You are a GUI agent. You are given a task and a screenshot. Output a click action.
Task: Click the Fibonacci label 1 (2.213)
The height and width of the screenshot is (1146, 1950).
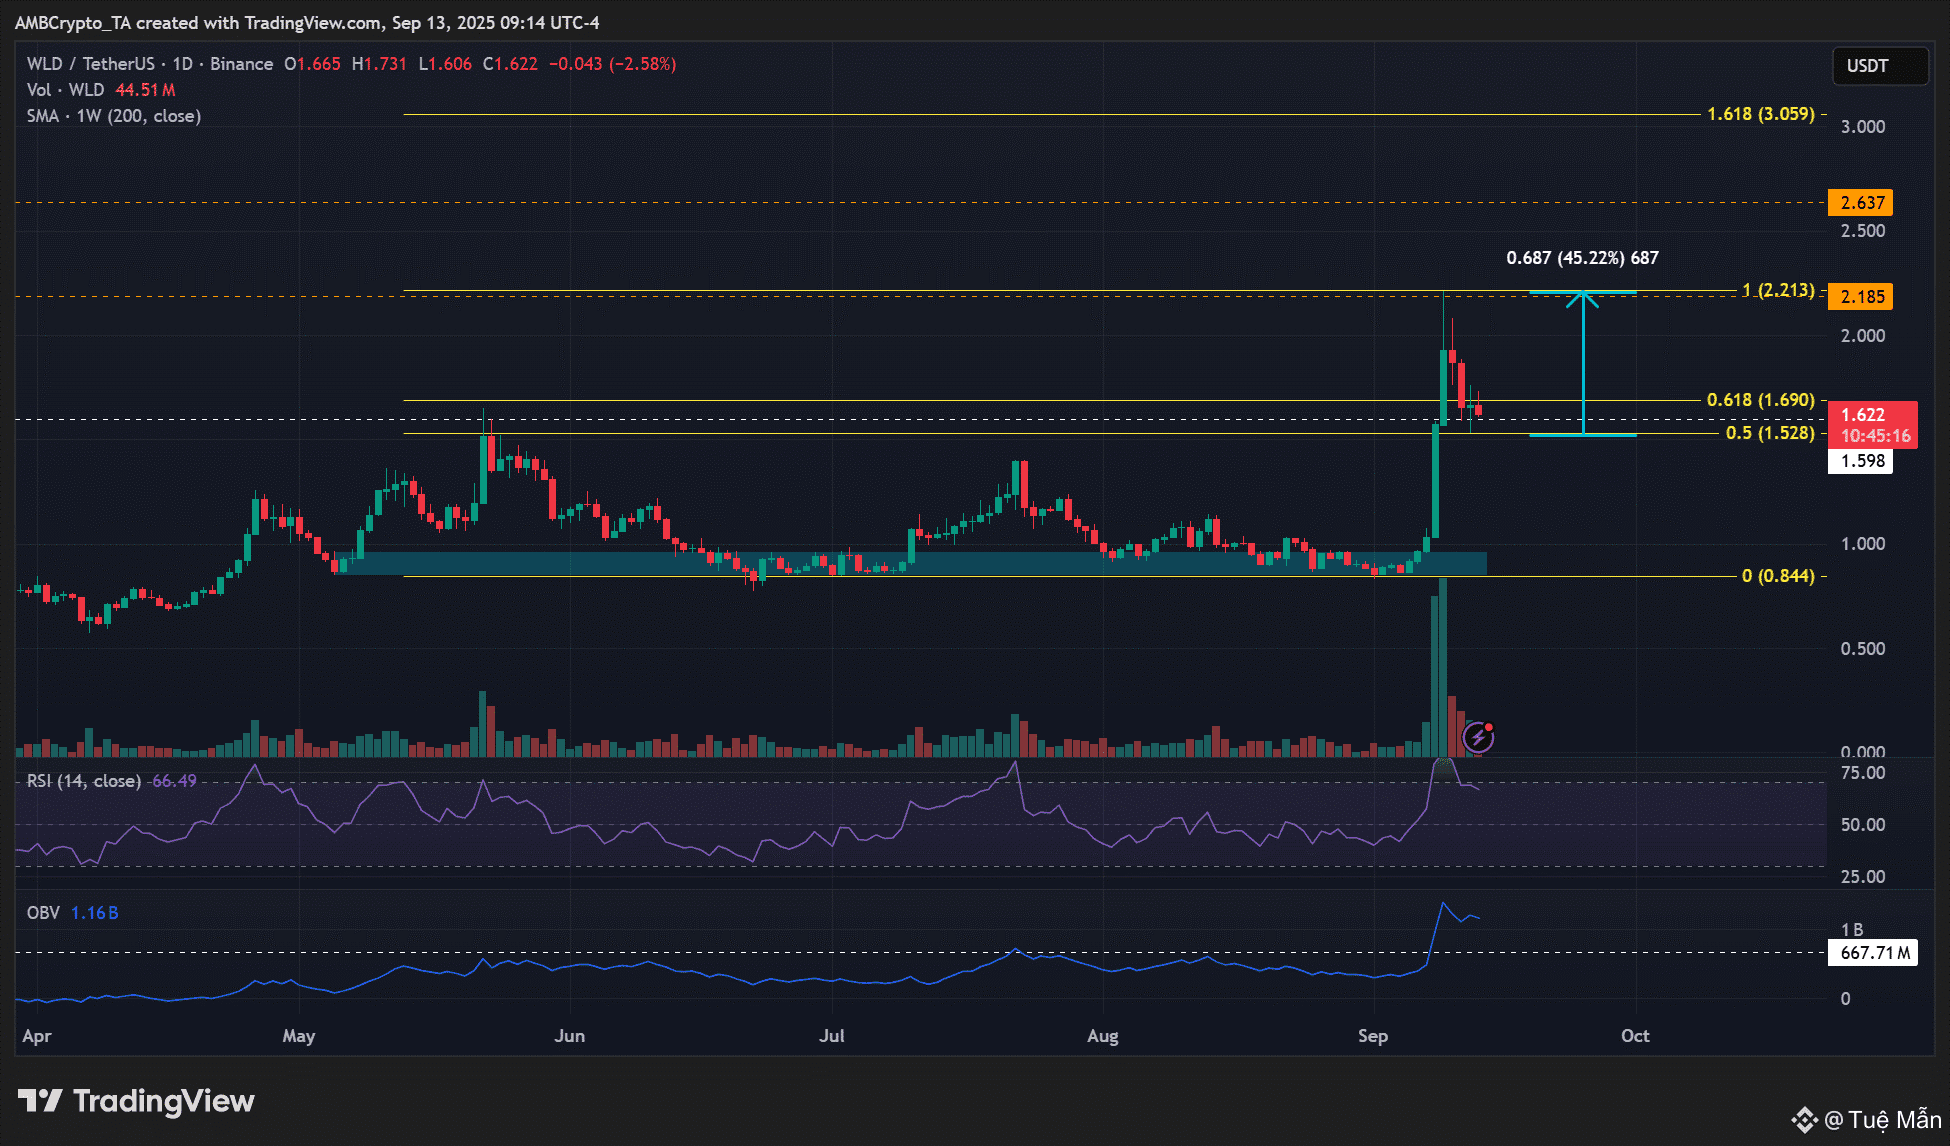tap(1778, 290)
